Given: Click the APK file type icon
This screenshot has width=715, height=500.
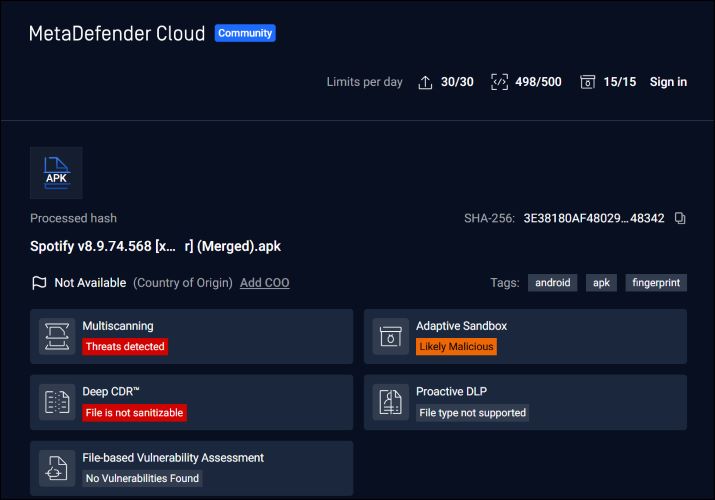Looking at the screenshot, I should [56, 173].
